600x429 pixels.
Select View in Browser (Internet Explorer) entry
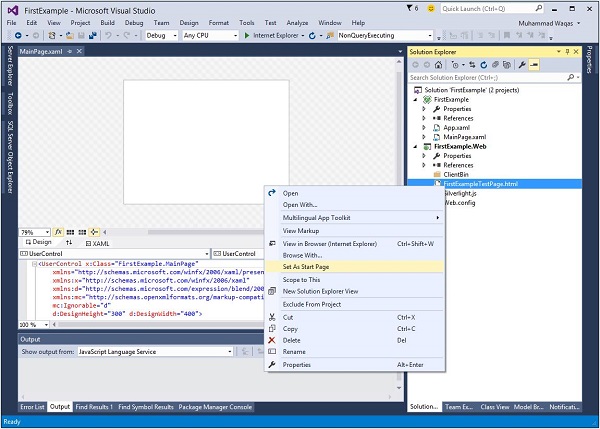pyautogui.click(x=330, y=242)
